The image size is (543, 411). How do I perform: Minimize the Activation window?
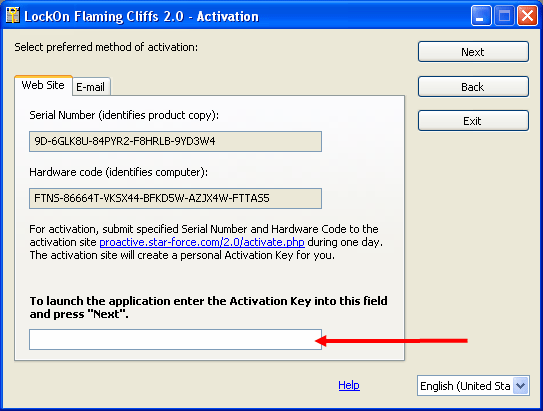click(x=481, y=16)
